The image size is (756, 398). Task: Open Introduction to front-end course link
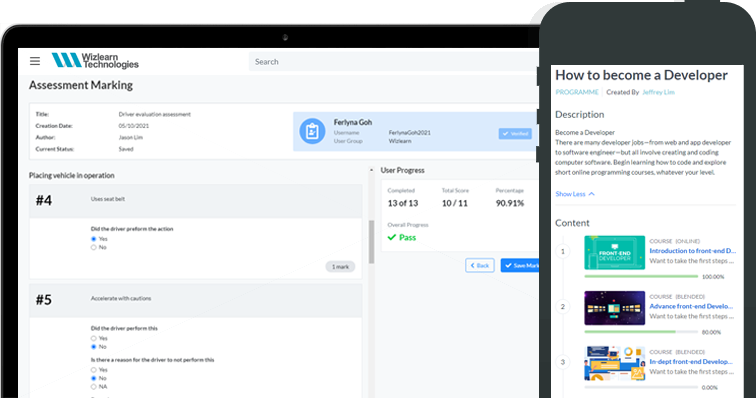coord(692,251)
